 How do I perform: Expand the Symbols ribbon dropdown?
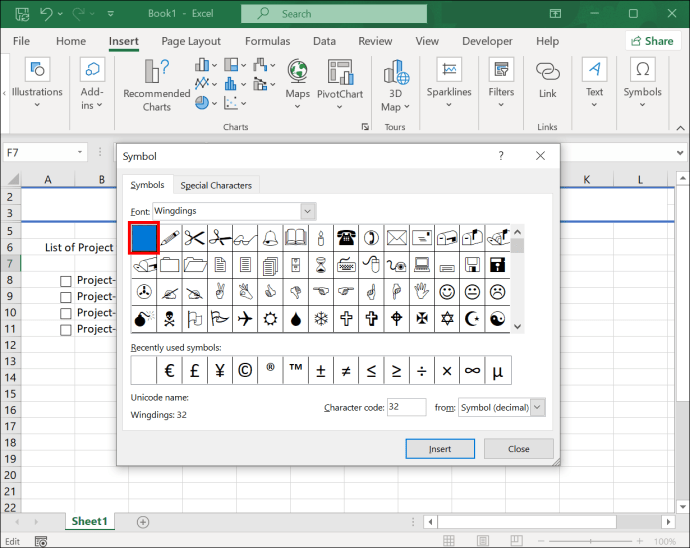click(x=642, y=105)
